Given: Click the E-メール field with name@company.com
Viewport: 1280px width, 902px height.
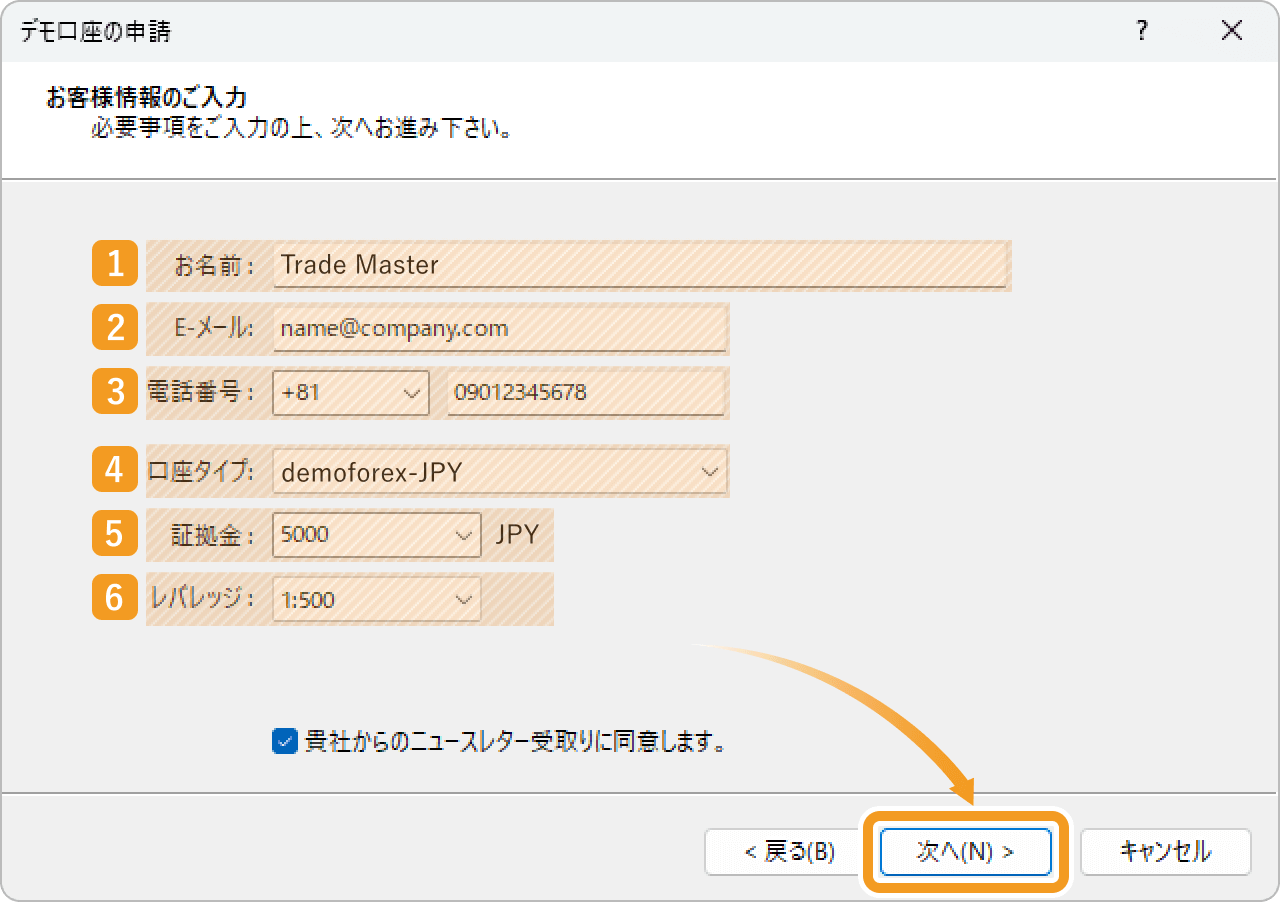Looking at the screenshot, I should point(499,329).
